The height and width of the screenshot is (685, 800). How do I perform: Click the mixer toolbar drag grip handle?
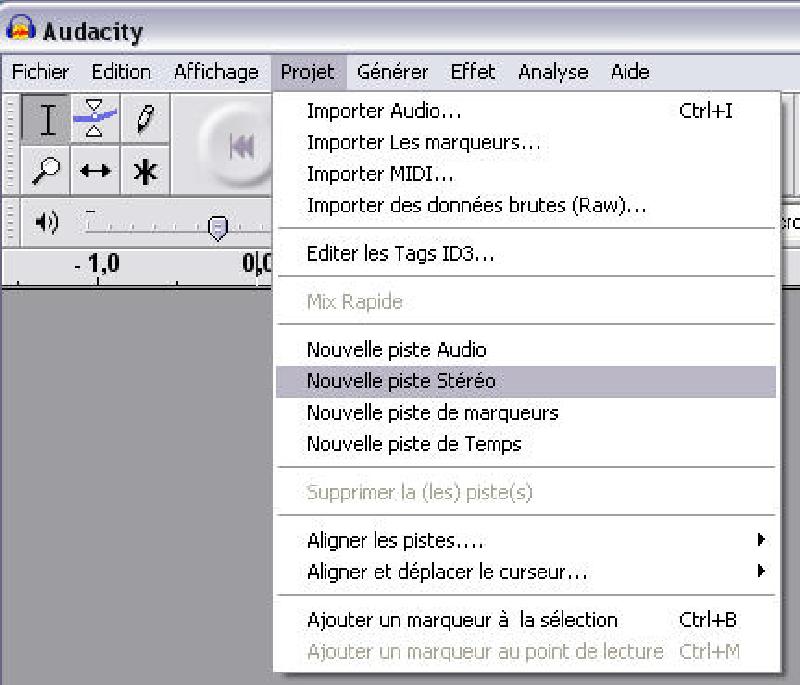(10, 222)
